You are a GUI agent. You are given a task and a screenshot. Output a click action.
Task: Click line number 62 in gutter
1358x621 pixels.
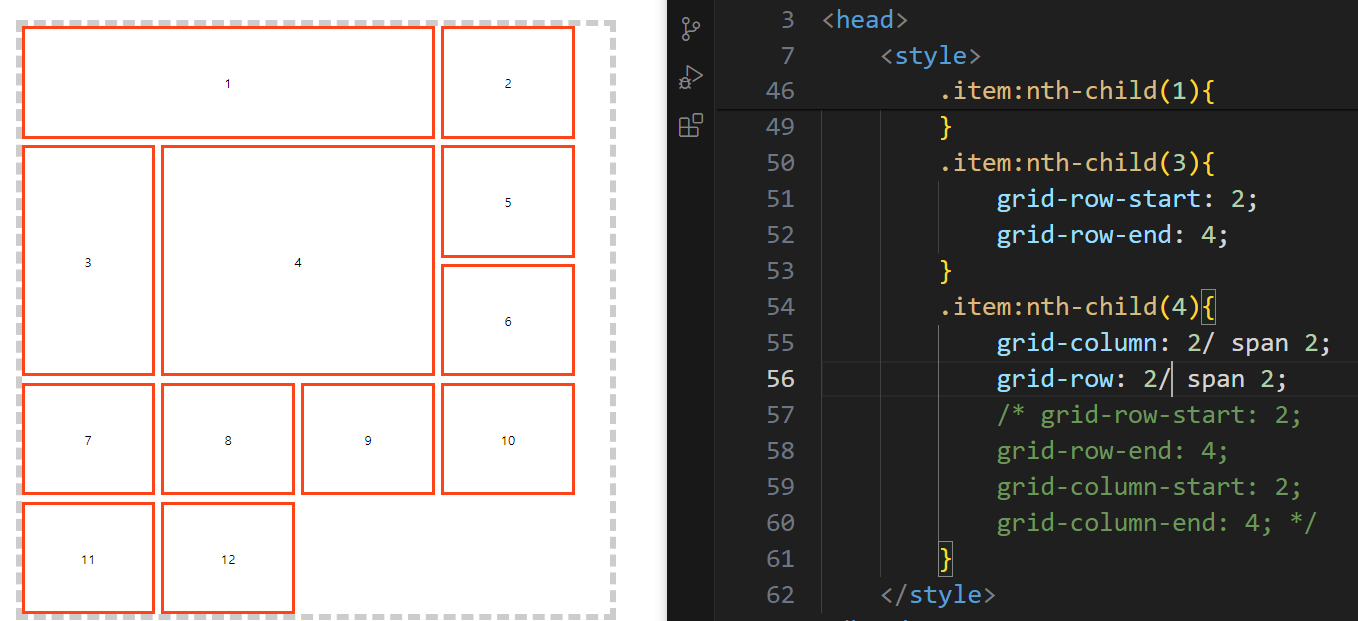(780, 595)
